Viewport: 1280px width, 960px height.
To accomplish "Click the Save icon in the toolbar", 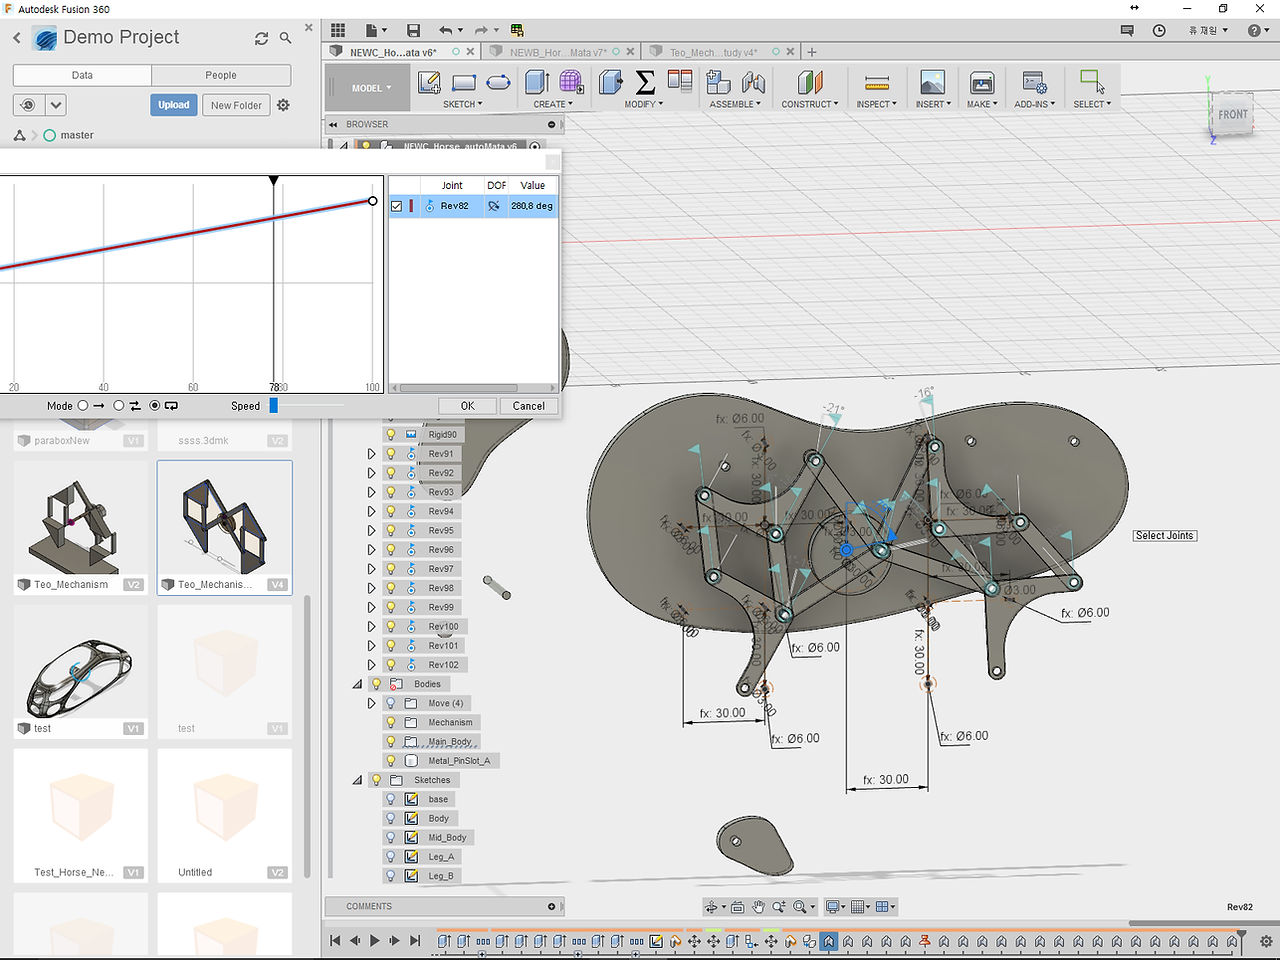I will [413, 30].
